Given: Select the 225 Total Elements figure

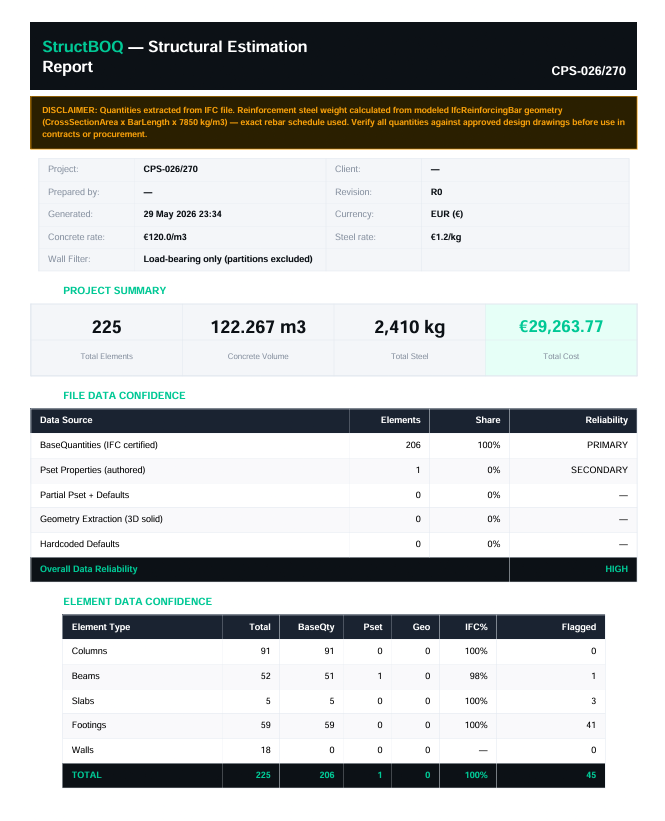Looking at the screenshot, I should click(106, 327).
